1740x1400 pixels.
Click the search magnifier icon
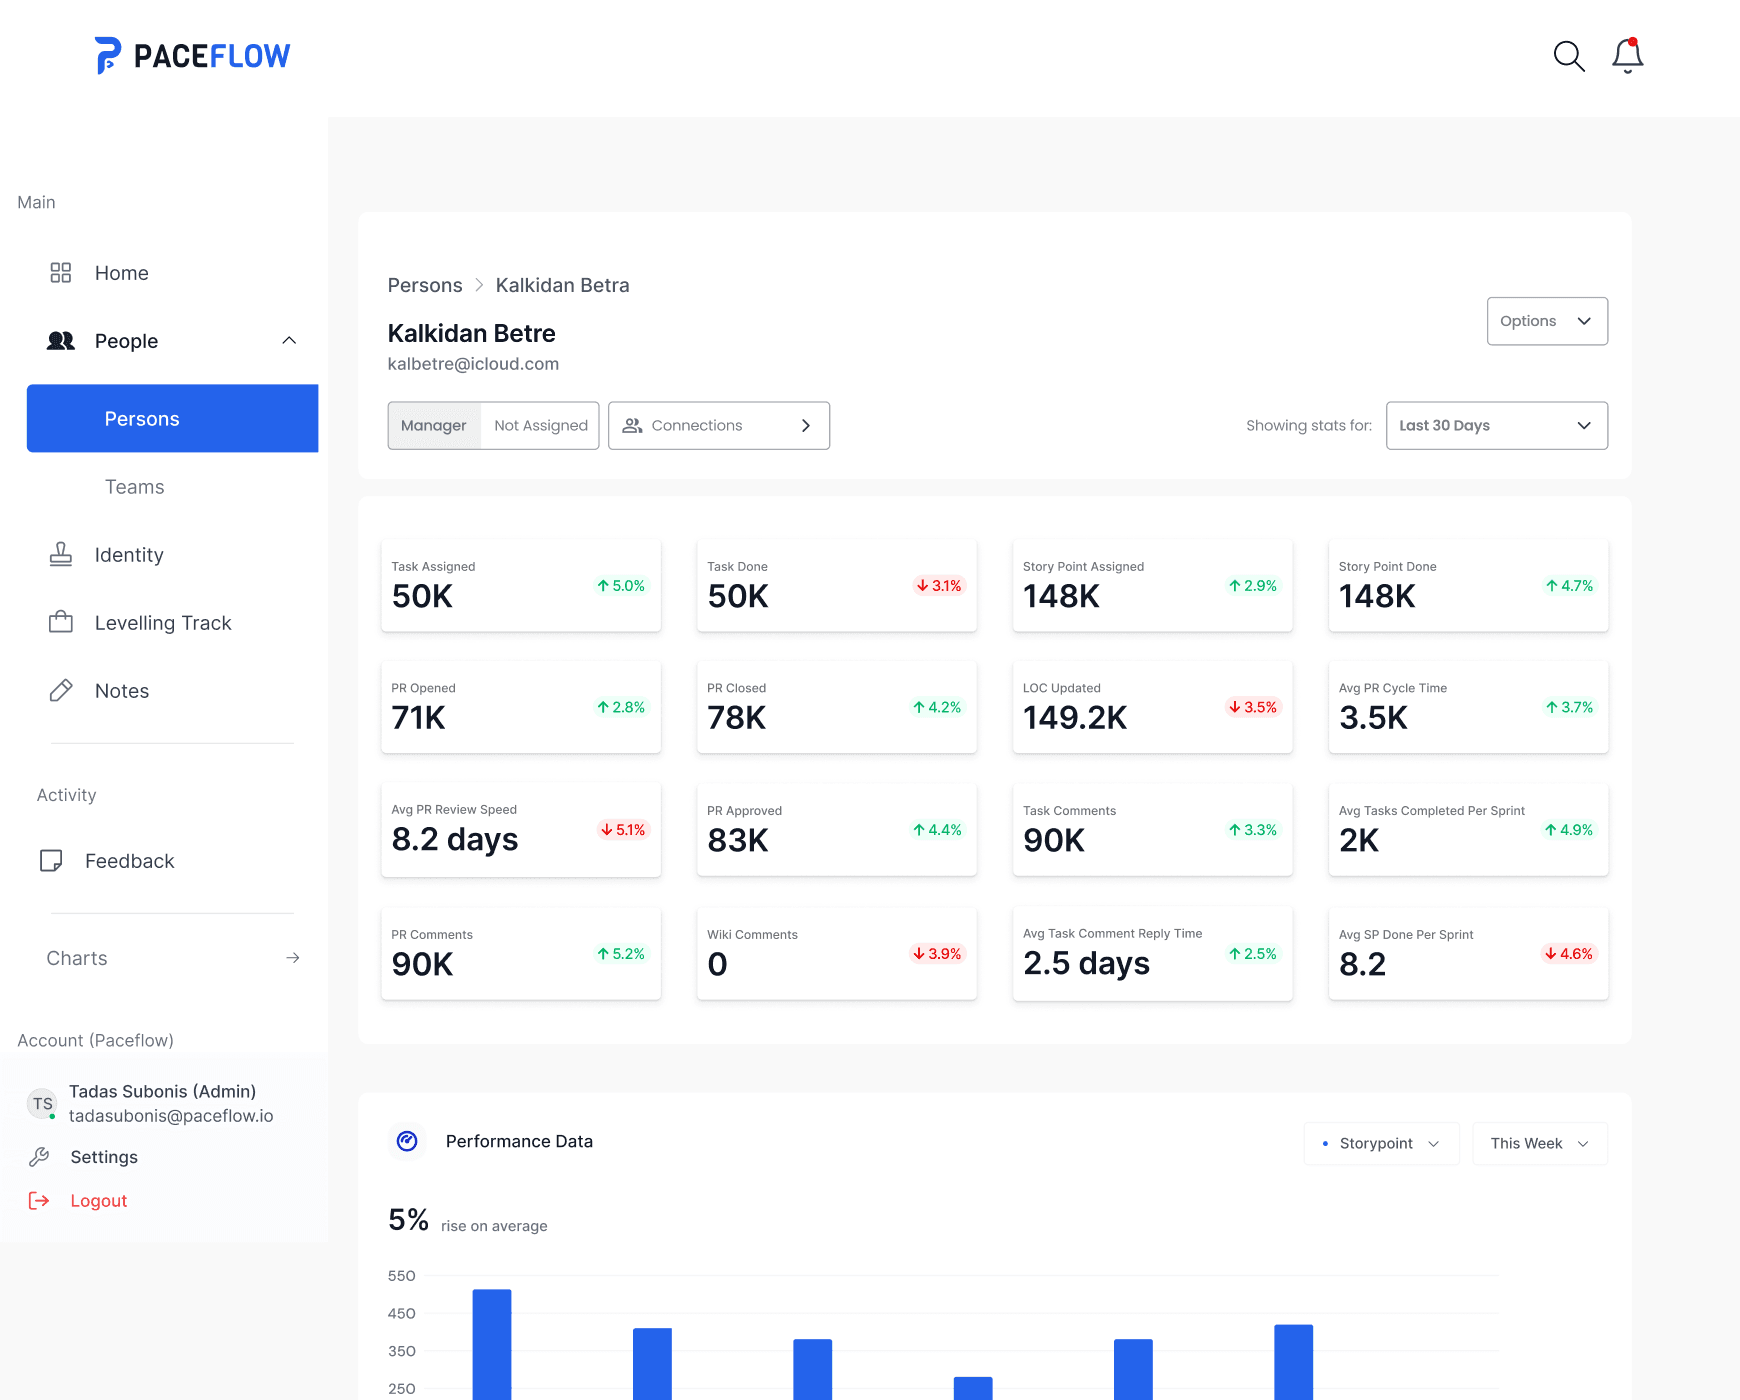pos(1568,56)
